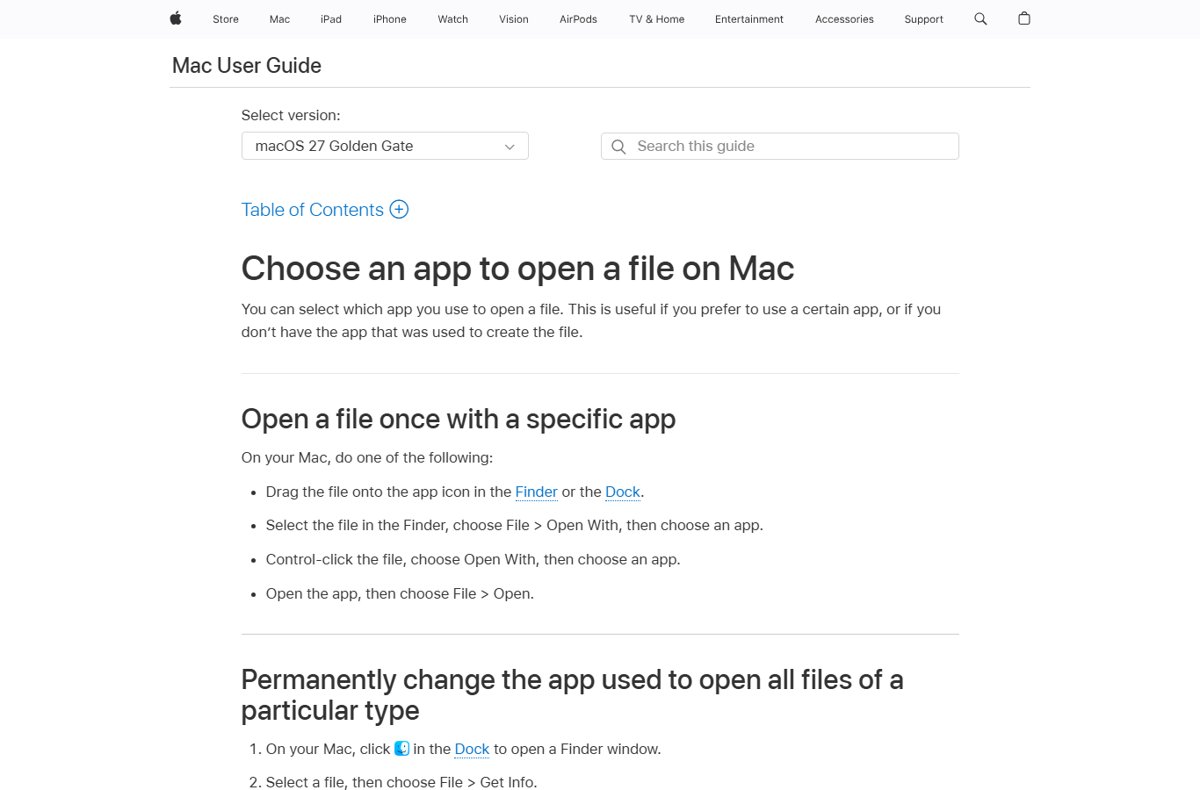Click the Apple logo icon
Screen dimensions: 1200x790
[x=176, y=18]
